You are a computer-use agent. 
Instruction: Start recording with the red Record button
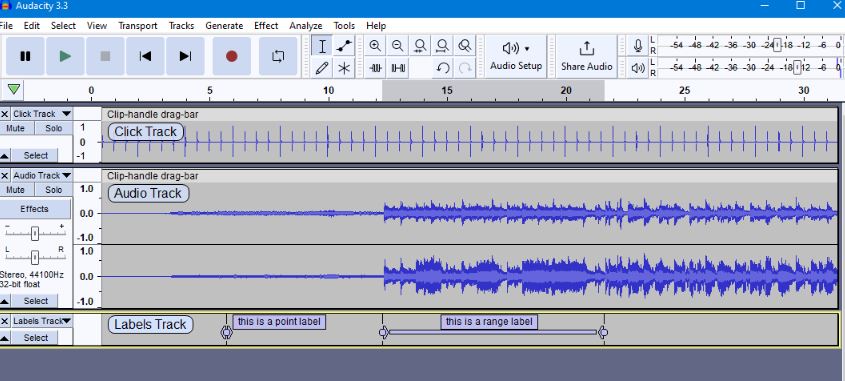pos(232,56)
